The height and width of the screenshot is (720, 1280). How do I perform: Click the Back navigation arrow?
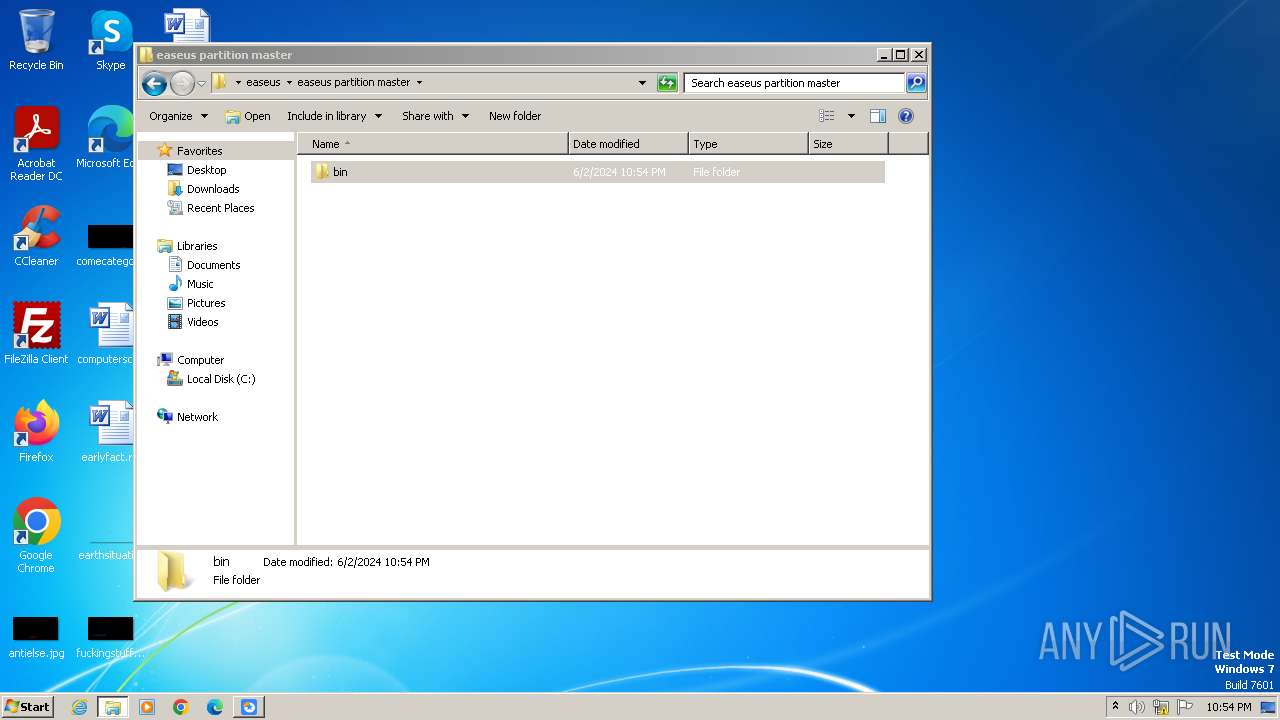coord(154,83)
